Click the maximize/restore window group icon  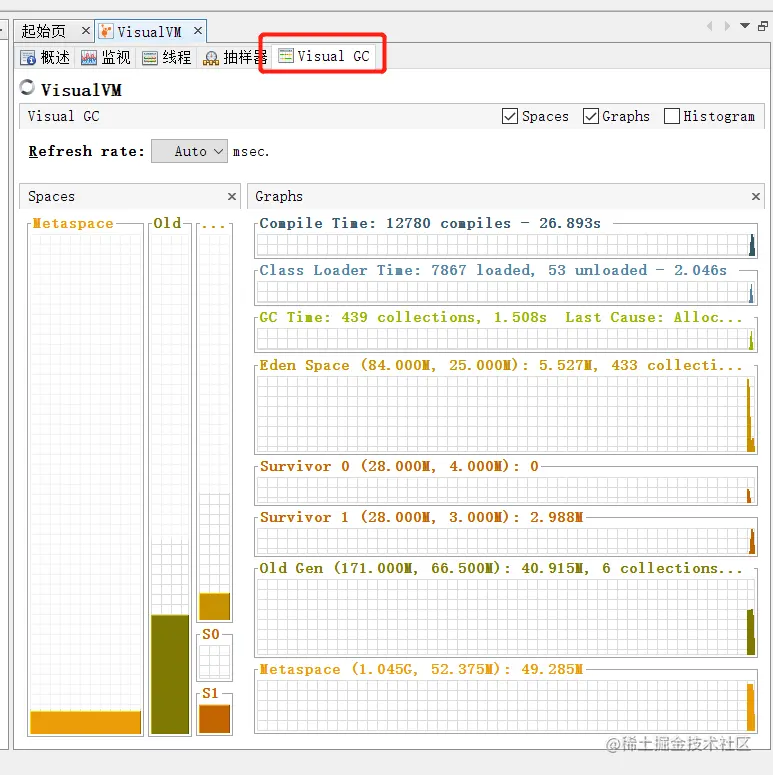(763, 26)
